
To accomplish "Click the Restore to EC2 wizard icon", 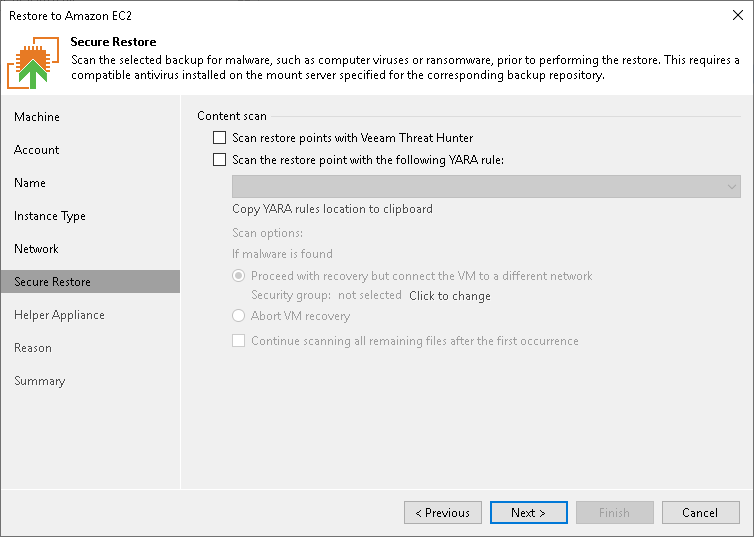I will coord(33,62).
